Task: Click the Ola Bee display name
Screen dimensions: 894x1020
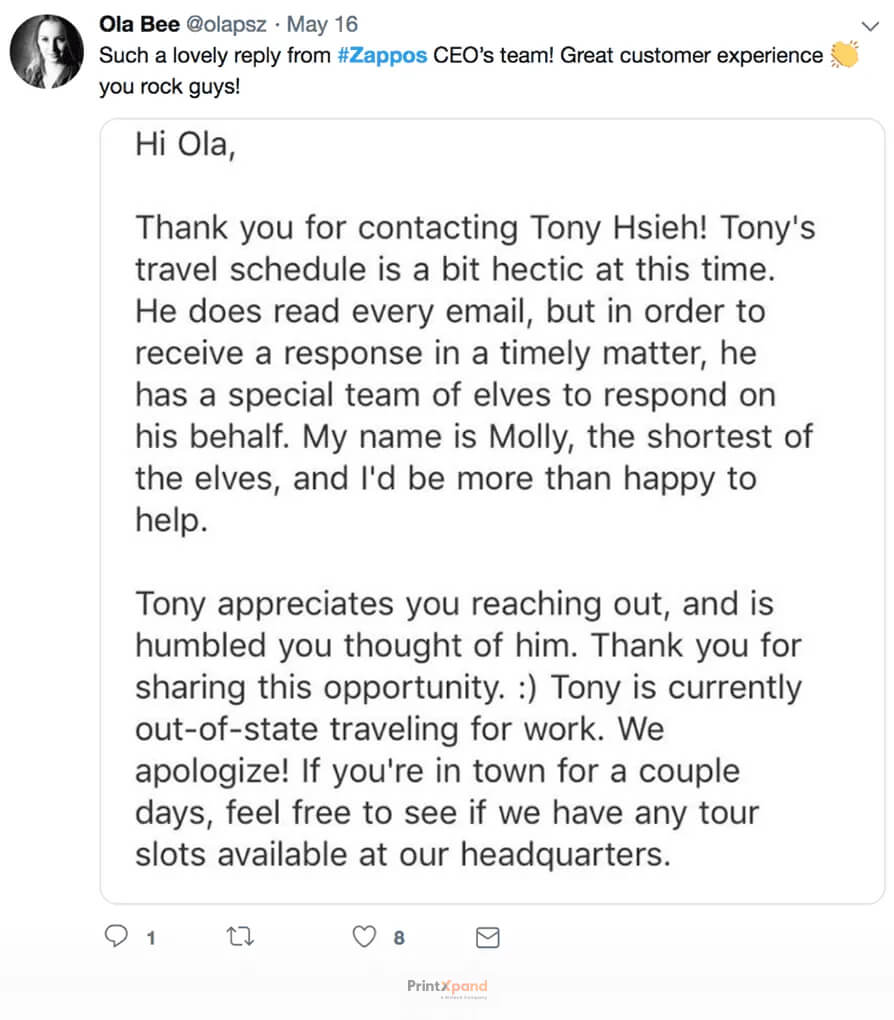Action: (136, 23)
